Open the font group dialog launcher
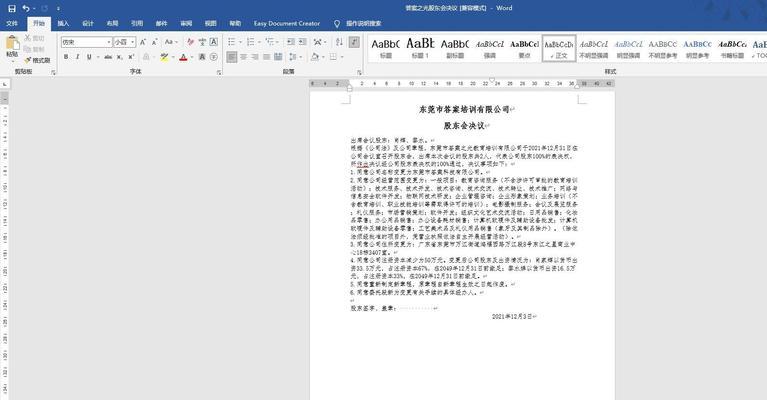This screenshot has width=767, height=400. point(219,72)
